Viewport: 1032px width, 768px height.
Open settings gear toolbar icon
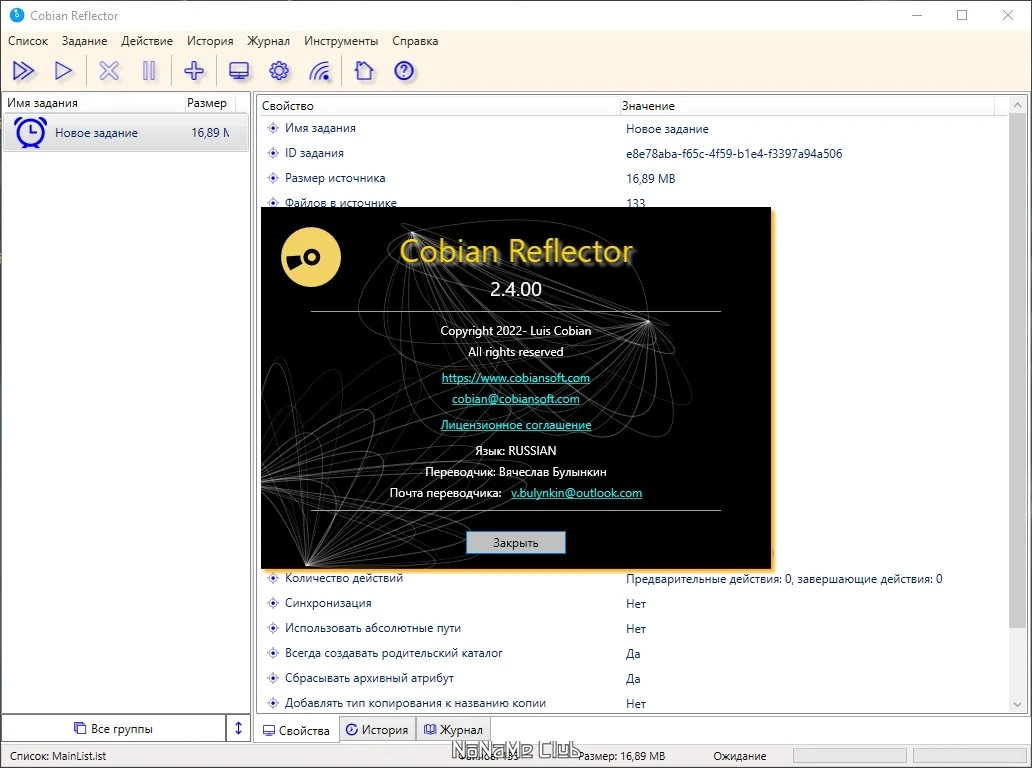tap(279, 70)
